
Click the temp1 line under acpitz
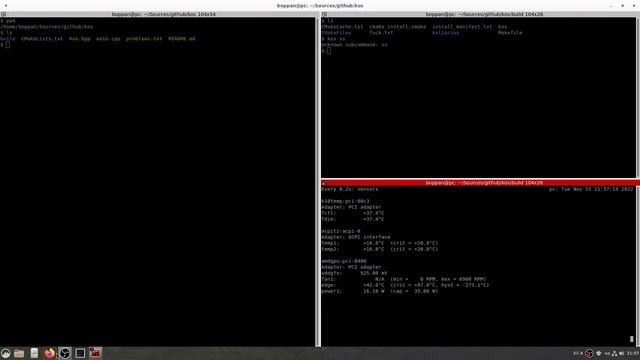click(x=380, y=243)
